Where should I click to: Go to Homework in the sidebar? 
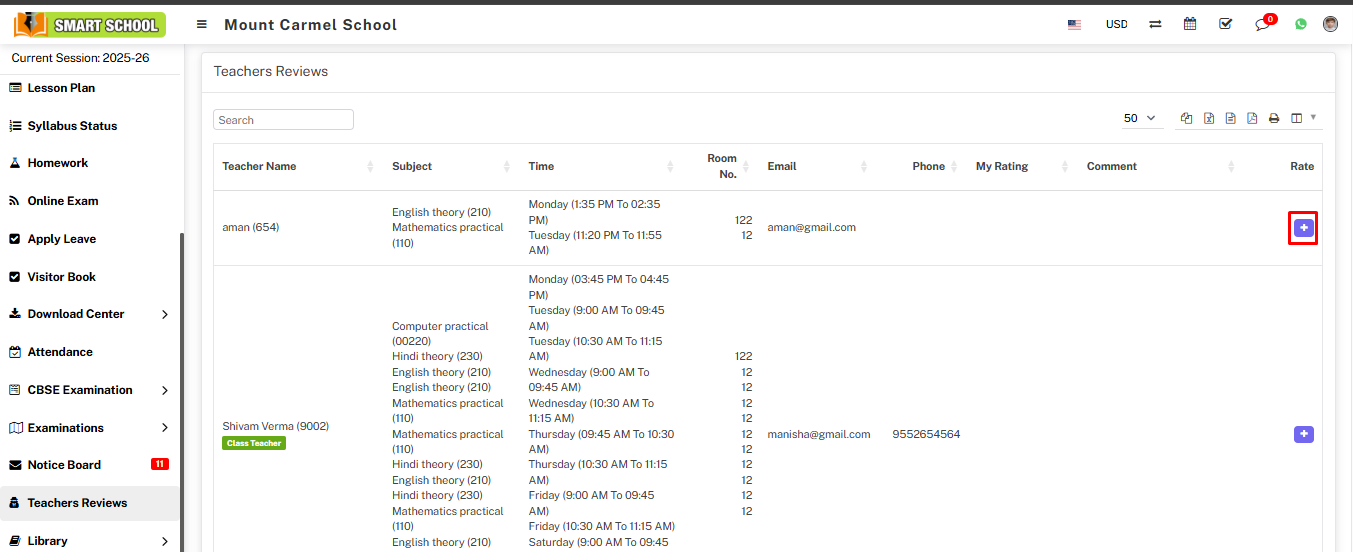coord(58,163)
